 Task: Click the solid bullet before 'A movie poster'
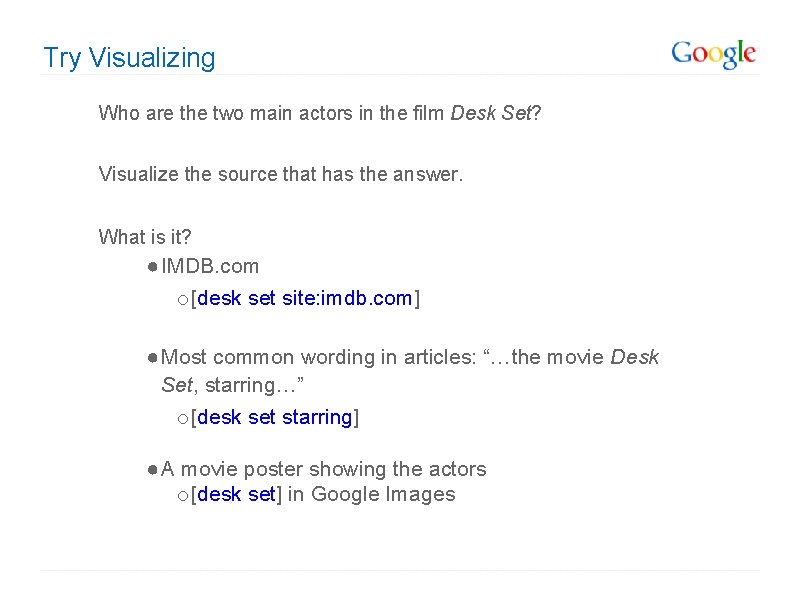pyautogui.click(x=150, y=470)
